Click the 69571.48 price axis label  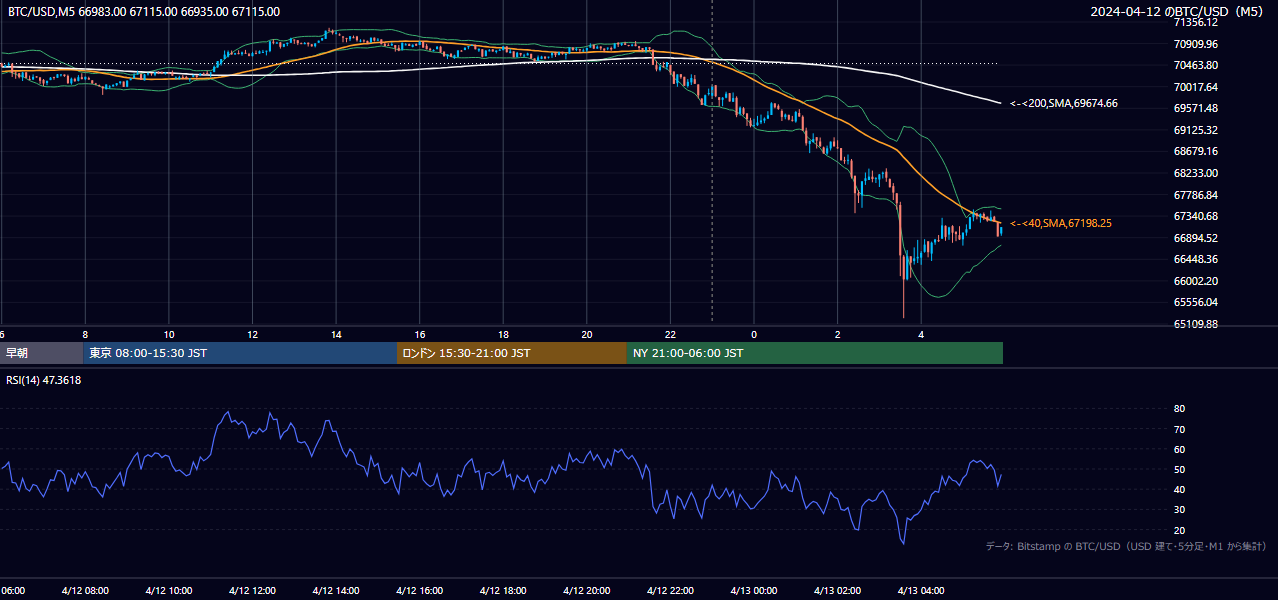click(1196, 108)
